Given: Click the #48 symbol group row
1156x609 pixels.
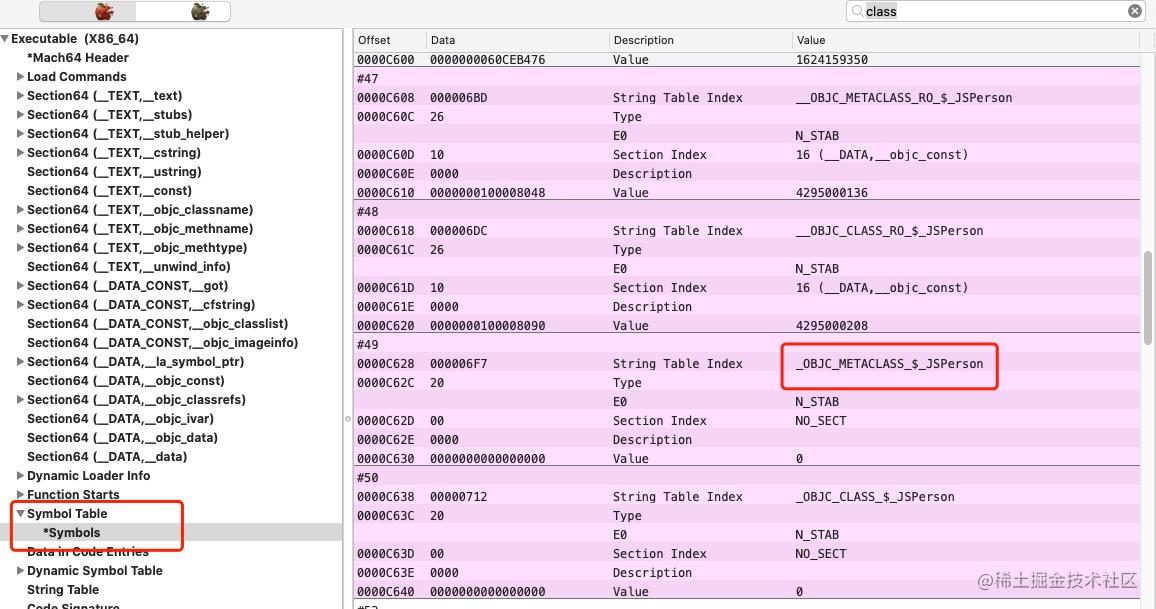Looking at the screenshot, I should point(746,212).
